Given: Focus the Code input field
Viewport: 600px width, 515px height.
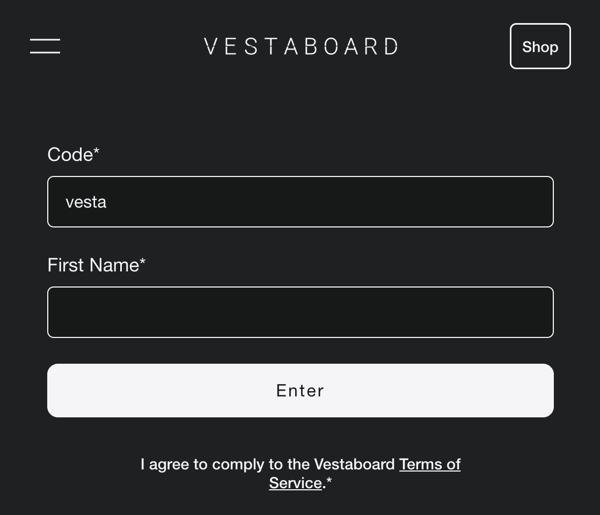Looking at the screenshot, I should [x=300, y=202].
